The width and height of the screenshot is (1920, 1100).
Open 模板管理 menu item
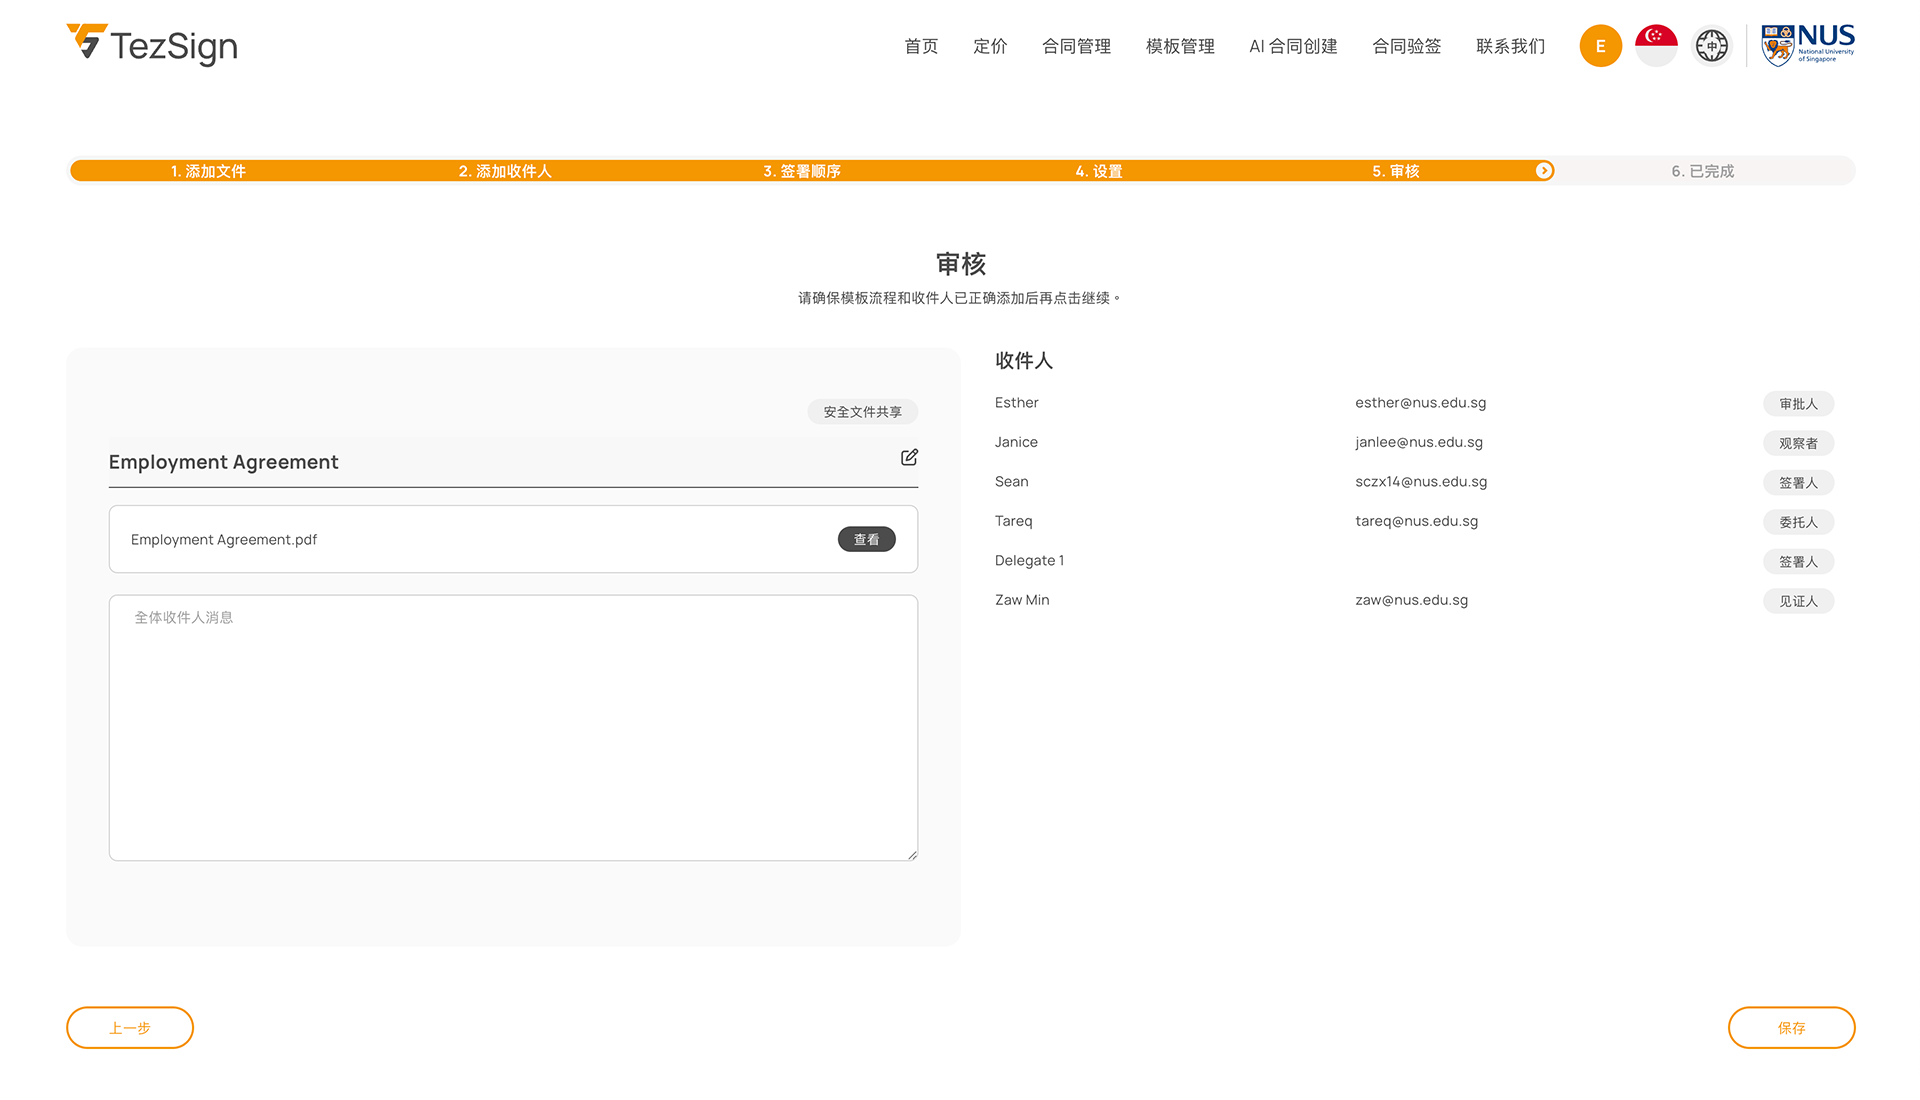(x=1180, y=46)
